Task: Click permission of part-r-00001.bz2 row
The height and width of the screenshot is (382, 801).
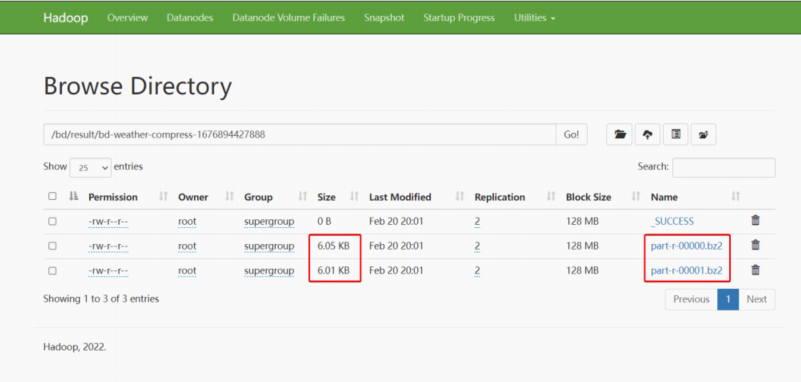Action: [x=108, y=271]
